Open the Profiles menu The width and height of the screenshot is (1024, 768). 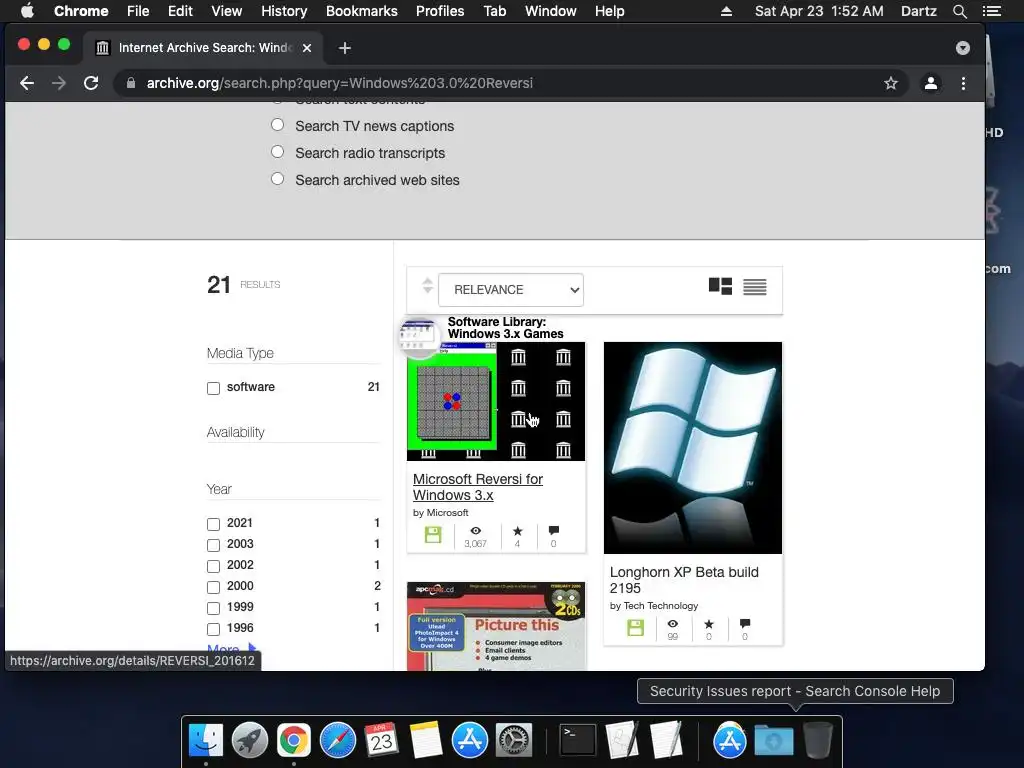tap(440, 11)
